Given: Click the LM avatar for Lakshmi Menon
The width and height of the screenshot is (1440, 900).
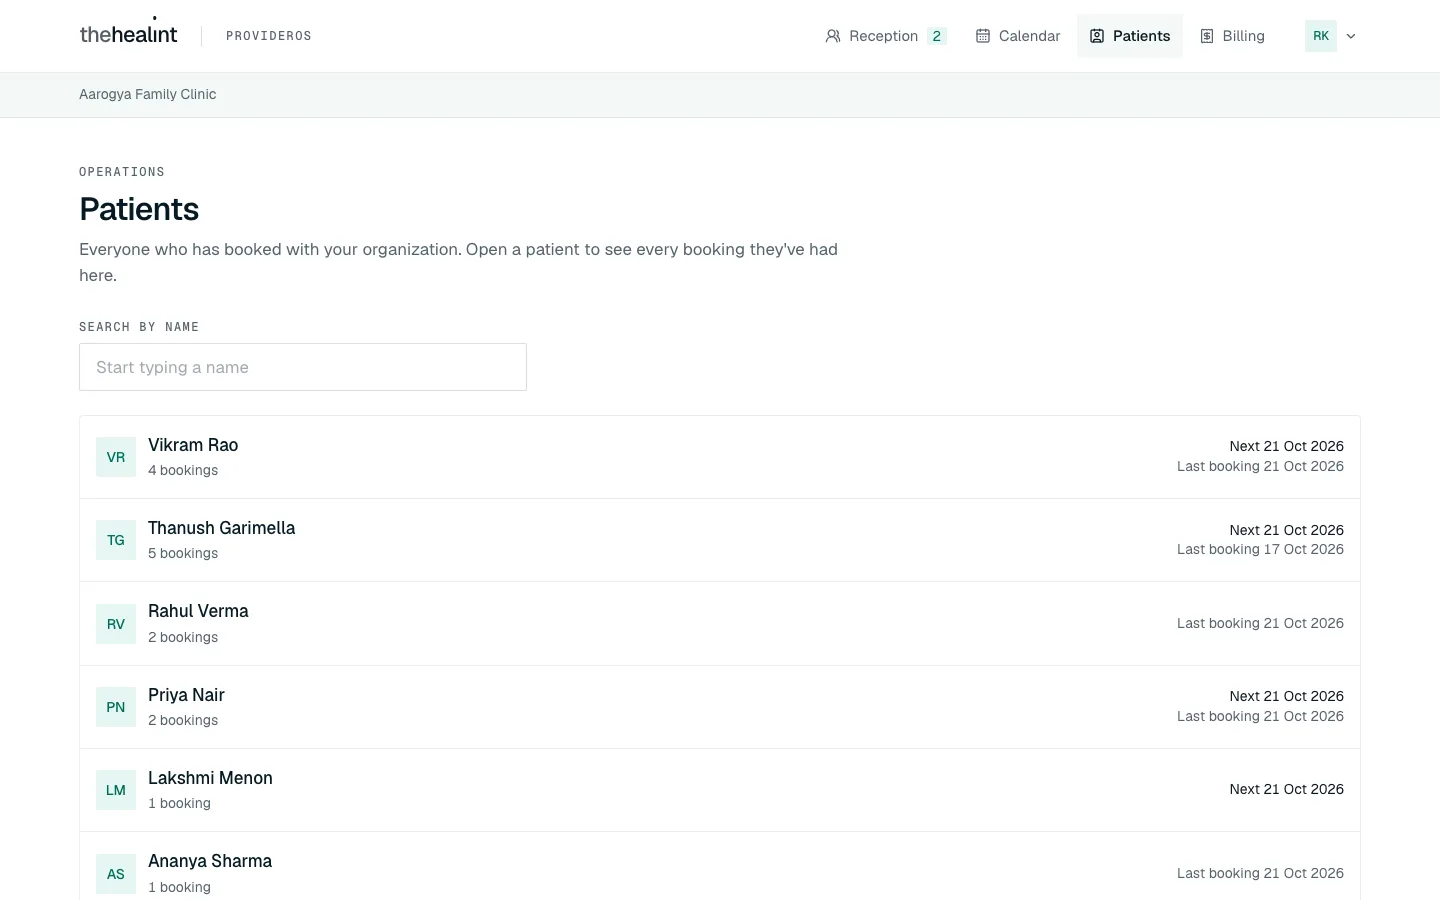Looking at the screenshot, I should [116, 790].
